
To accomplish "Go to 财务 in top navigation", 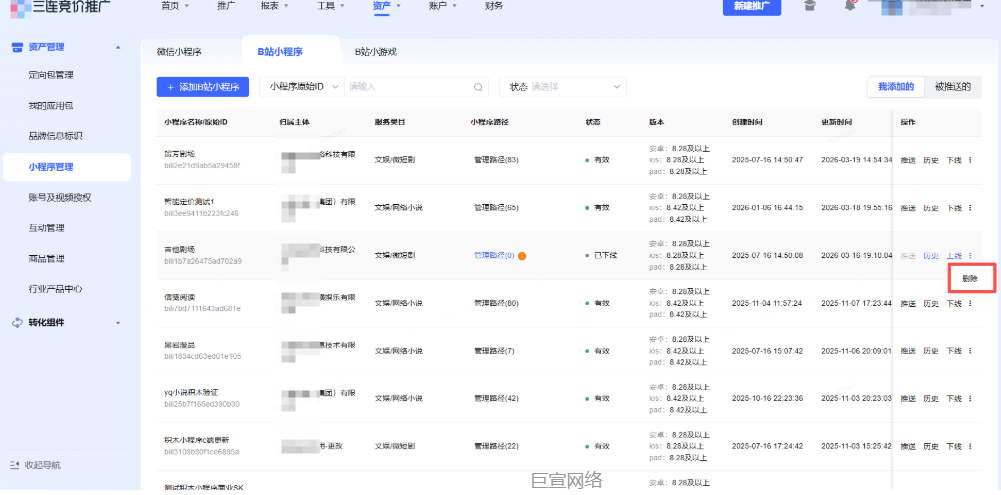I will pos(494,6).
